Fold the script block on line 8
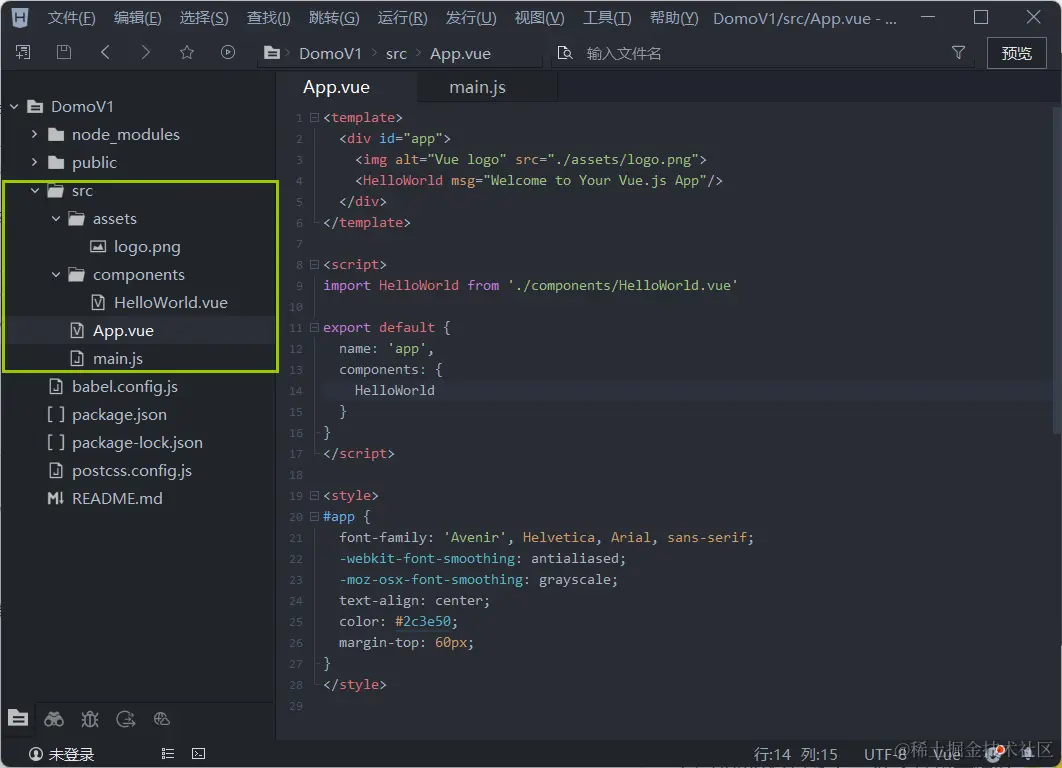The image size is (1062, 768). pos(314,264)
